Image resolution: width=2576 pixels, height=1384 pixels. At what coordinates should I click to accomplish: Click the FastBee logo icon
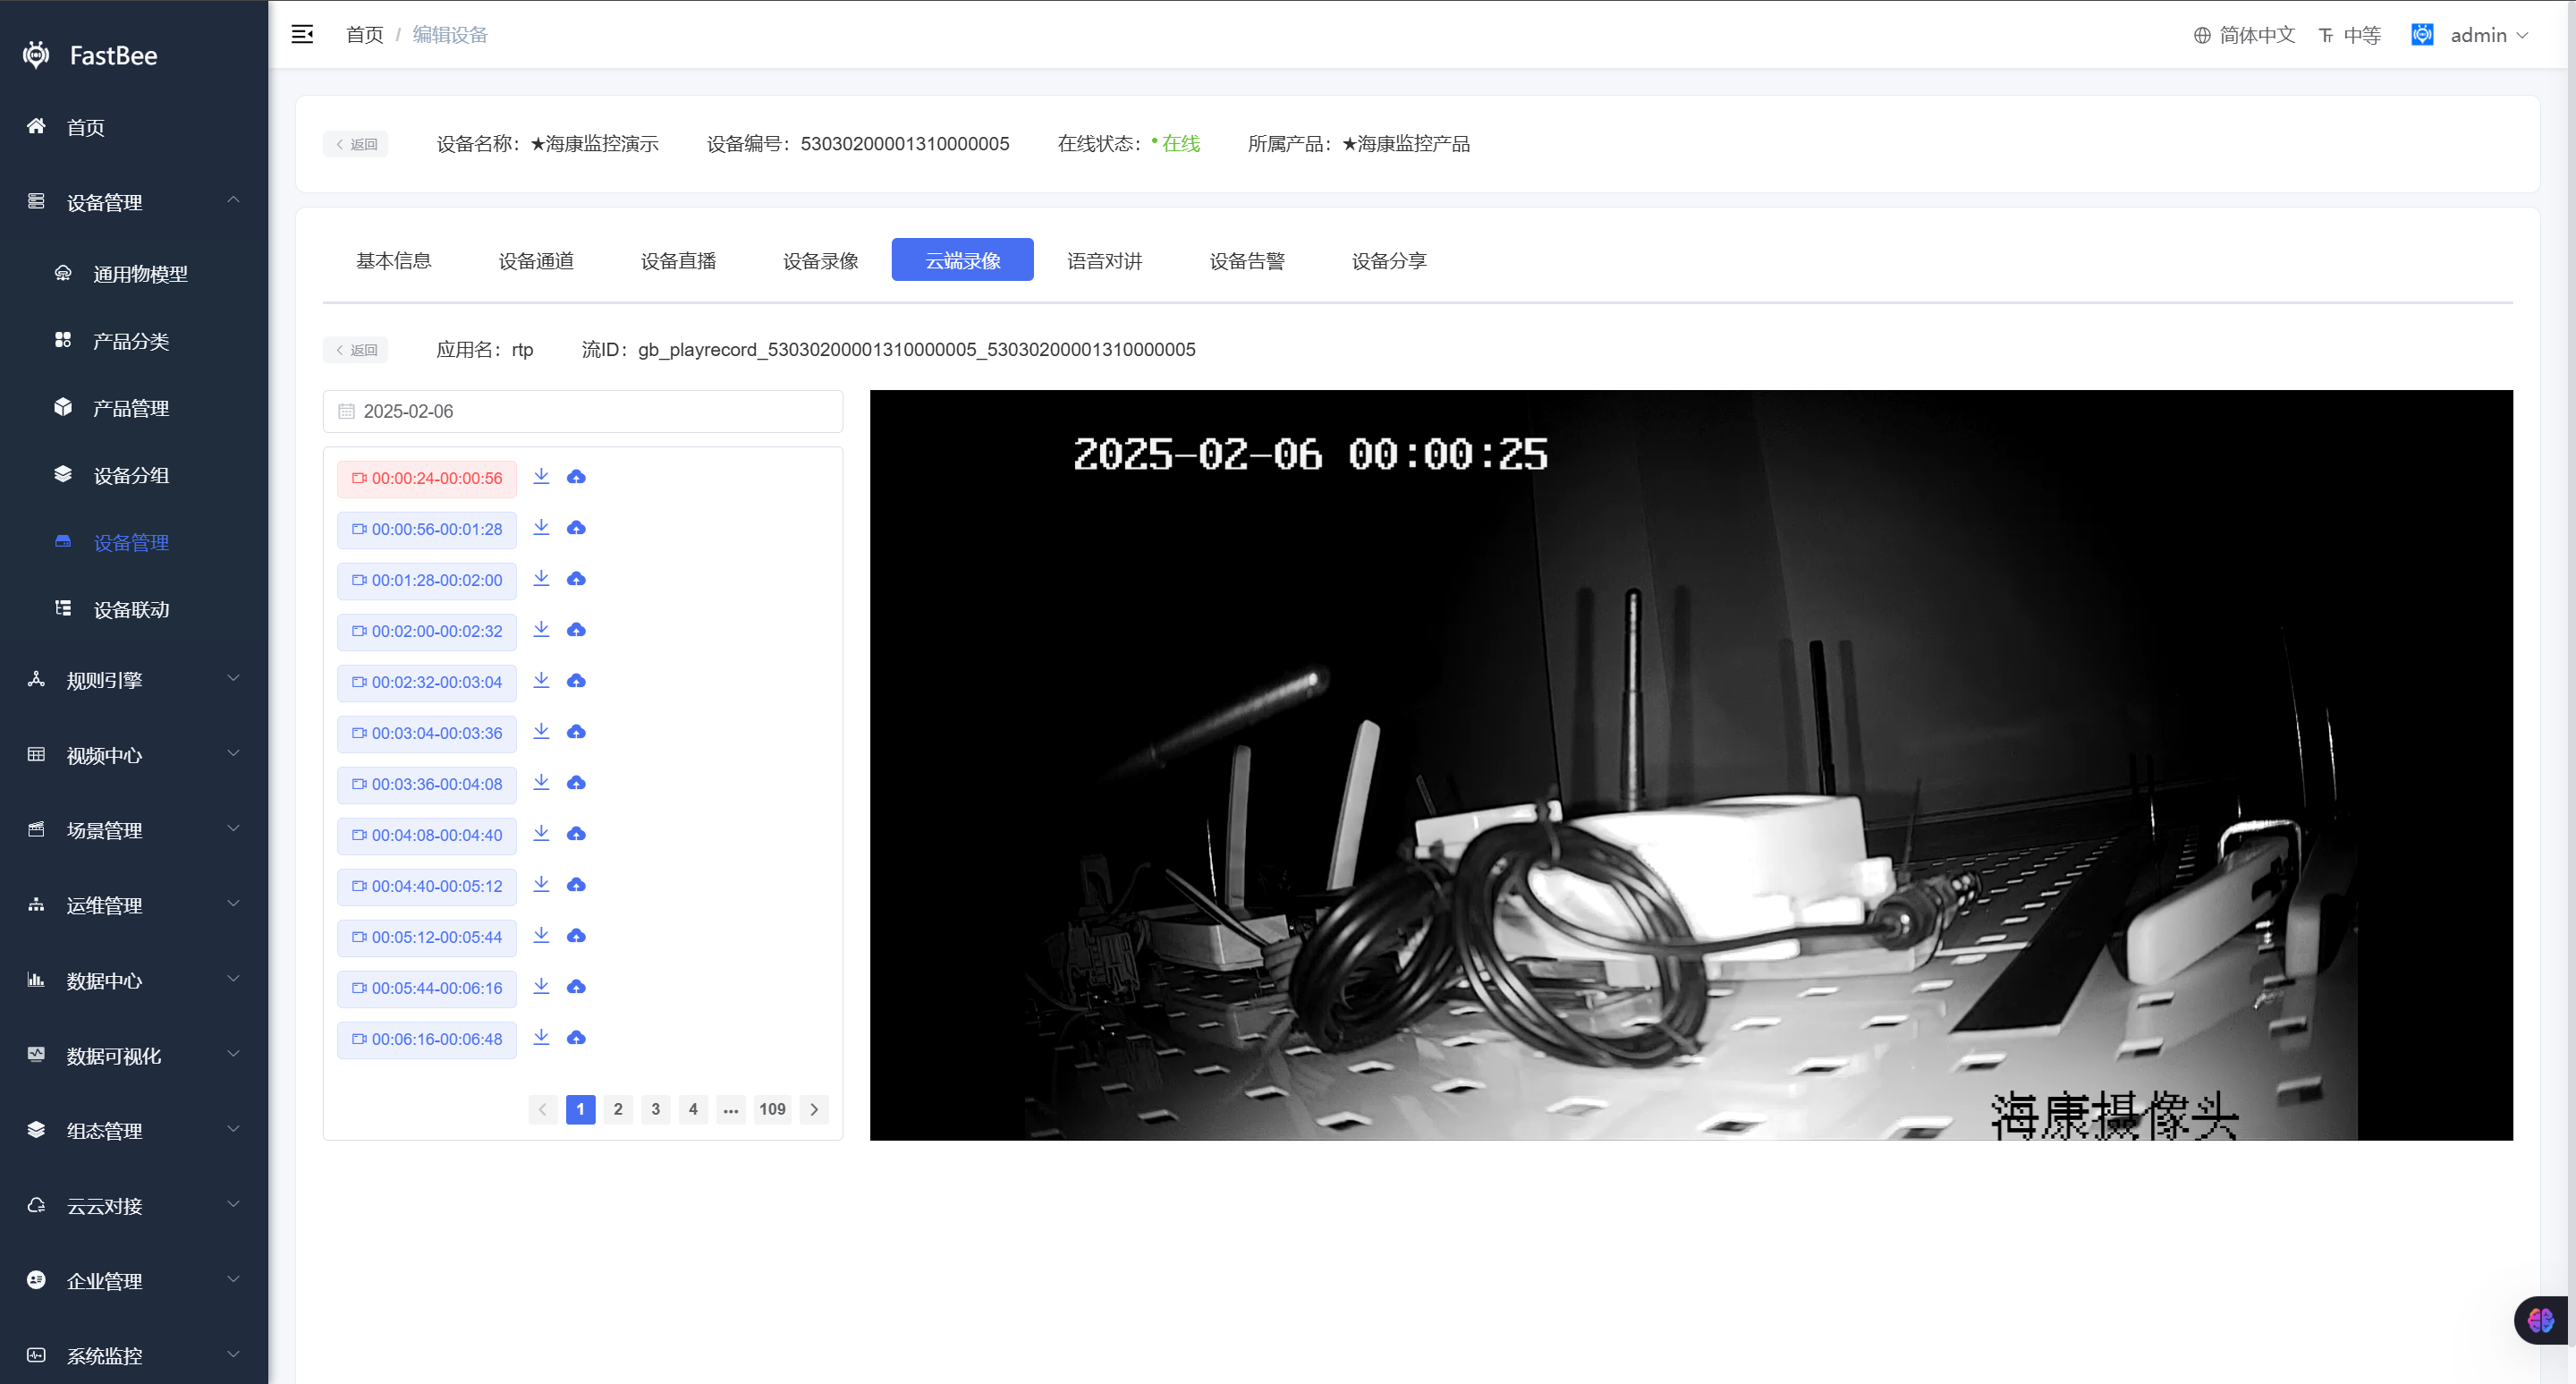coord(36,55)
